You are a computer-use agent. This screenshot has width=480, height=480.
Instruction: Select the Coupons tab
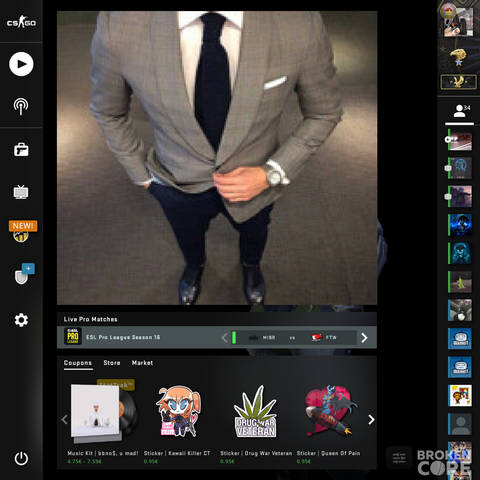point(78,363)
